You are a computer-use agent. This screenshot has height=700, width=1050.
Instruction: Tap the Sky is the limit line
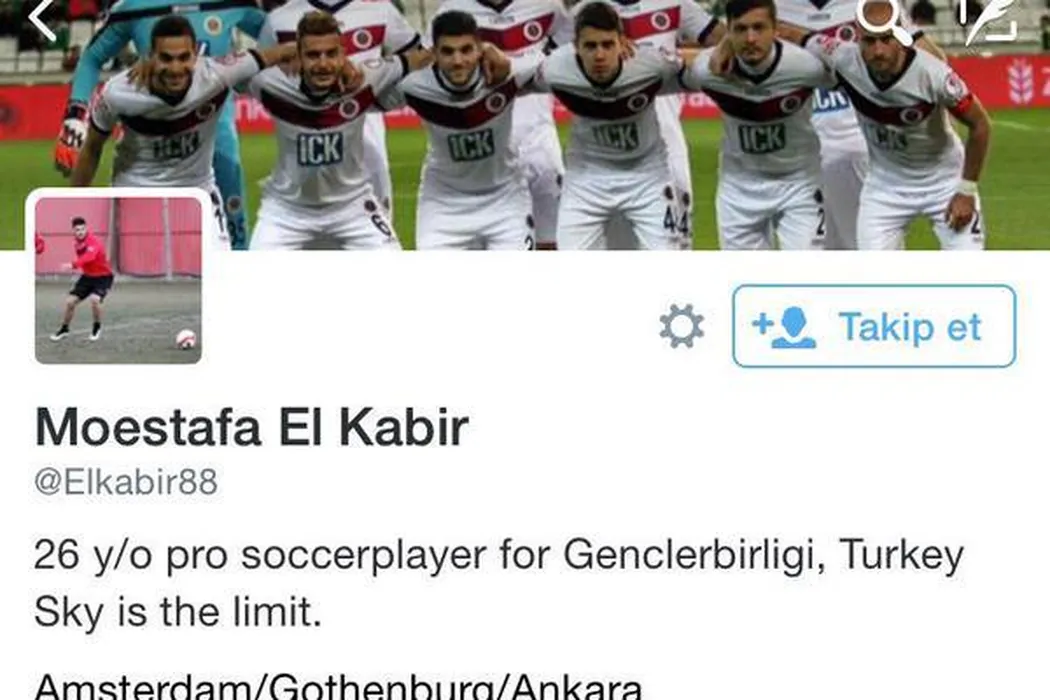click(177, 612)
